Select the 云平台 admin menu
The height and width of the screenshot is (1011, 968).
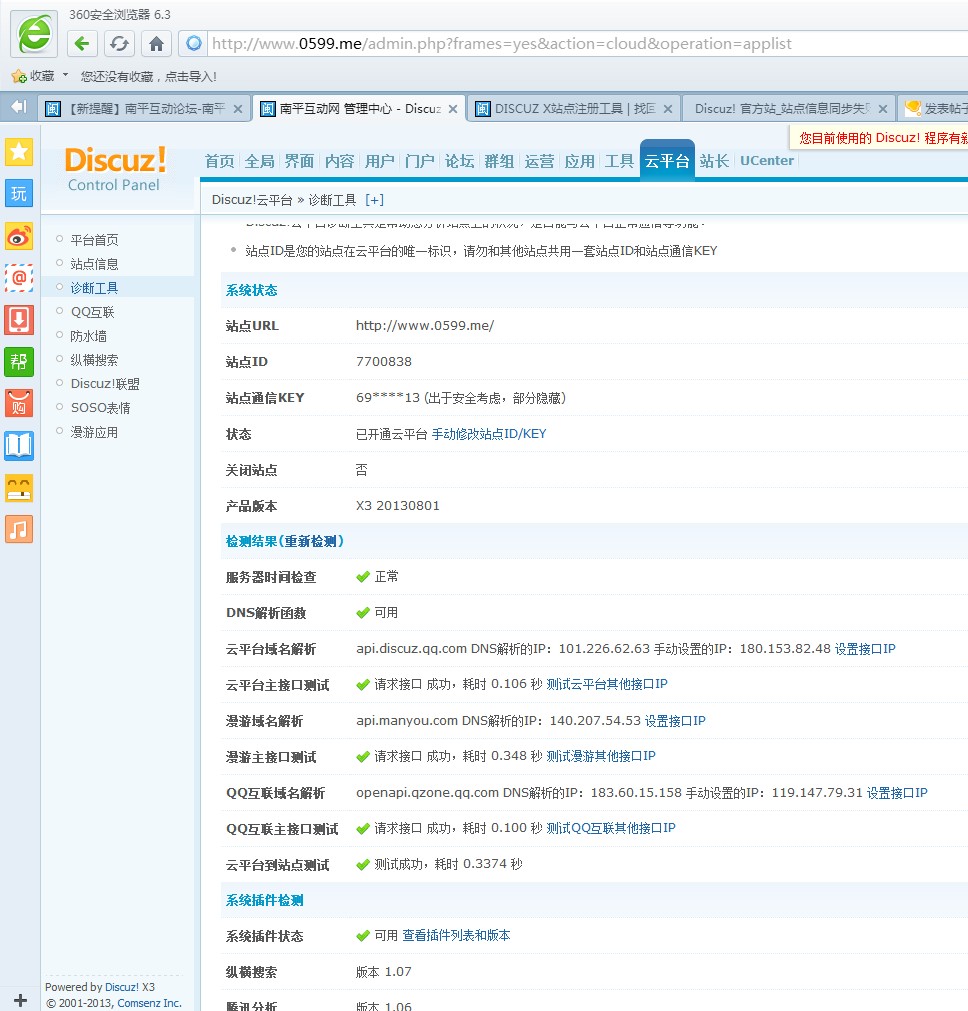pyautogui.click(x=667, y=160)
